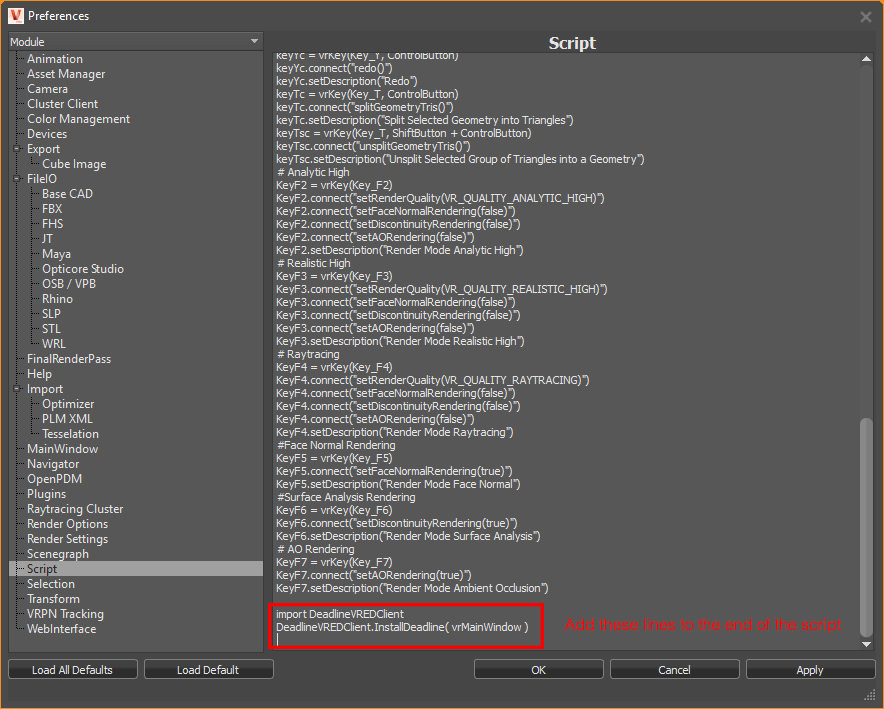Collapse the Import tree node

point(17,389)
